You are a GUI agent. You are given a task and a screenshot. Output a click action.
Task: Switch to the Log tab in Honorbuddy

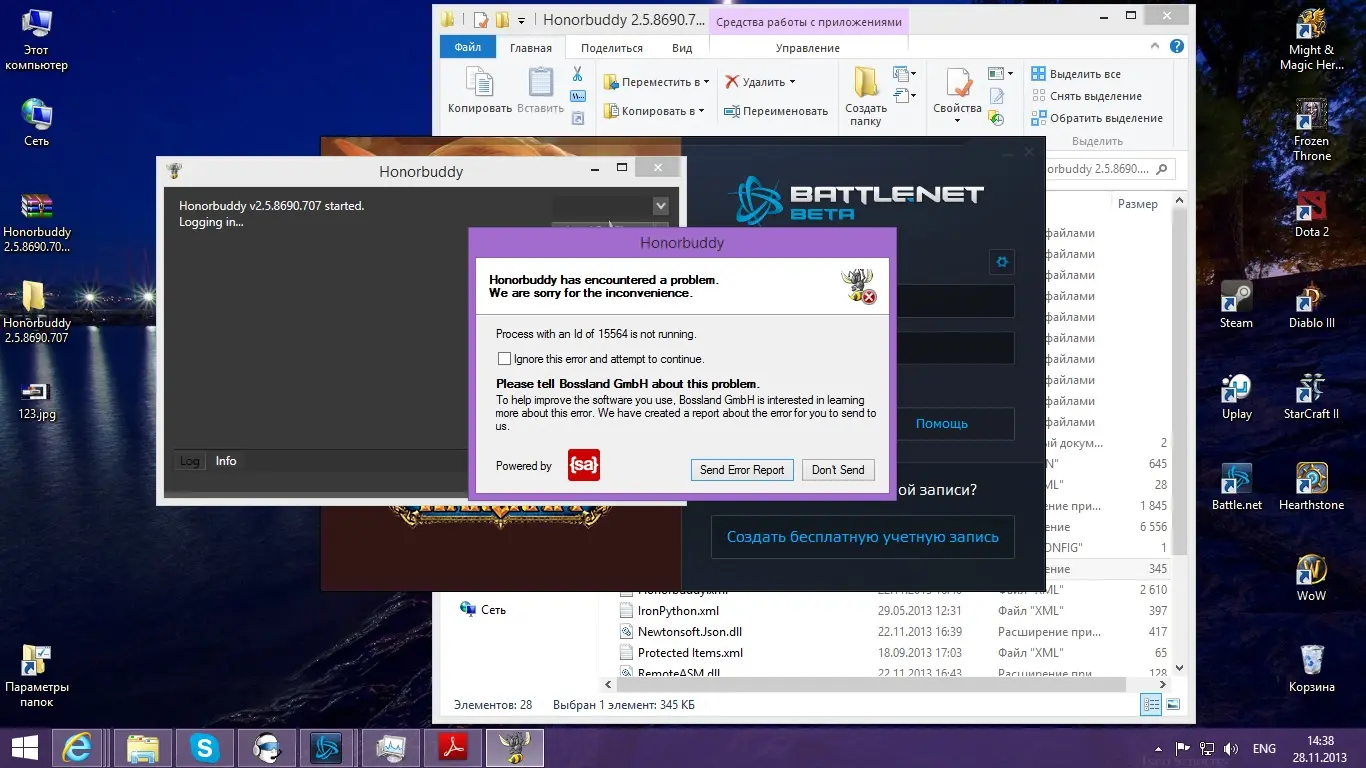tap(190, 461)
